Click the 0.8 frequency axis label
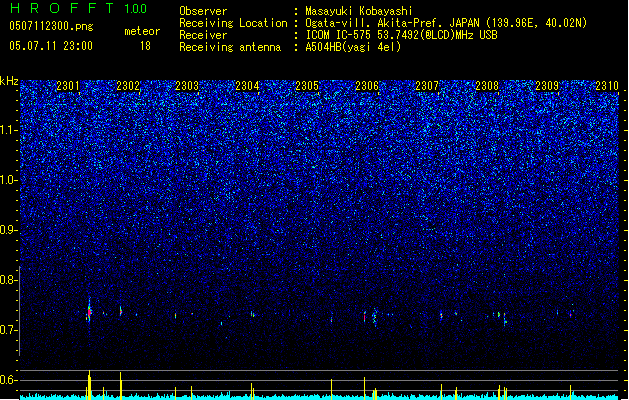Image resolution: width=629 pixels, height=400 pixels. click(9, 280)
